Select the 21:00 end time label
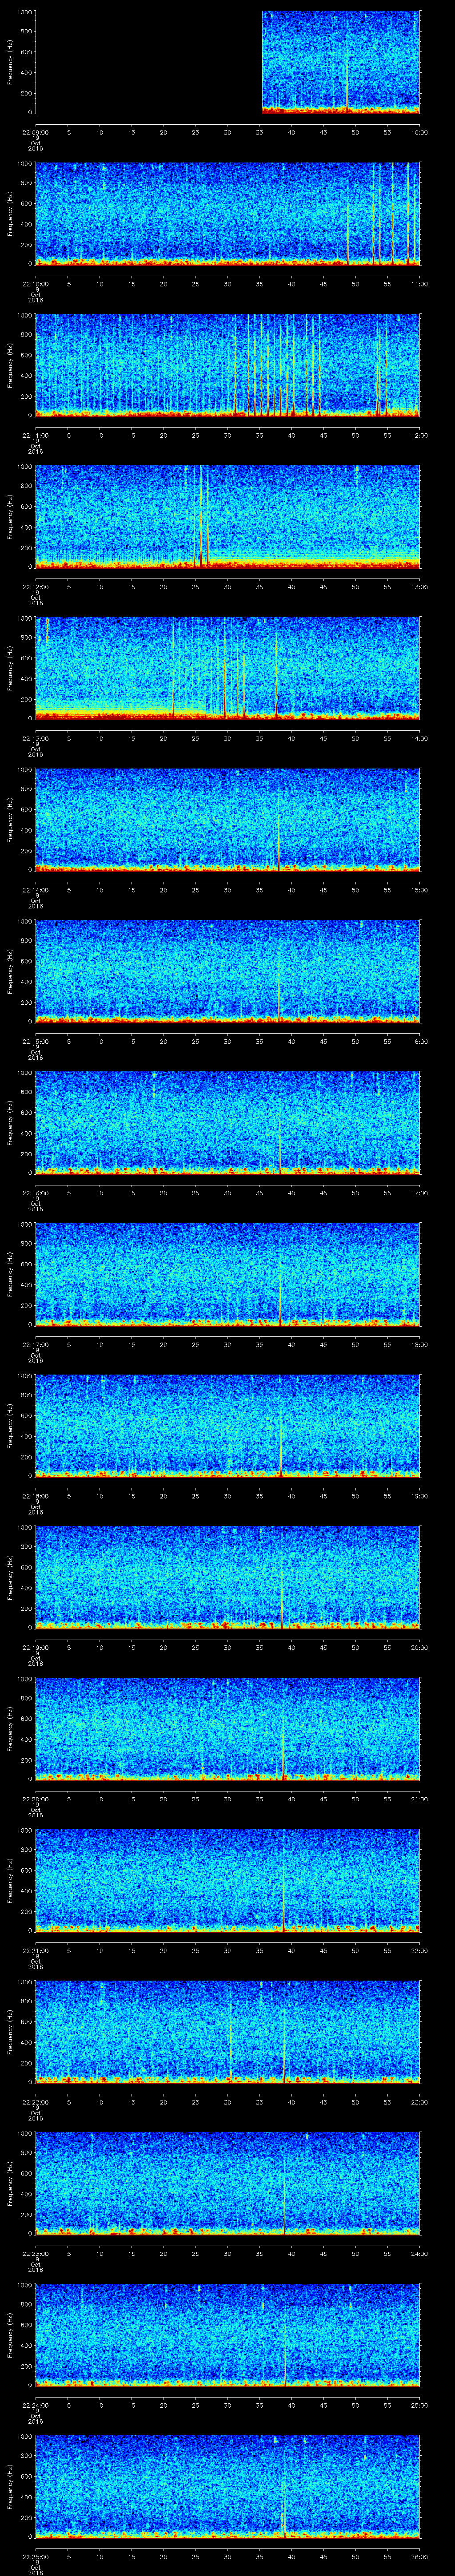The height and width of the screenshot is (2576, 455). pos(420,1799)
